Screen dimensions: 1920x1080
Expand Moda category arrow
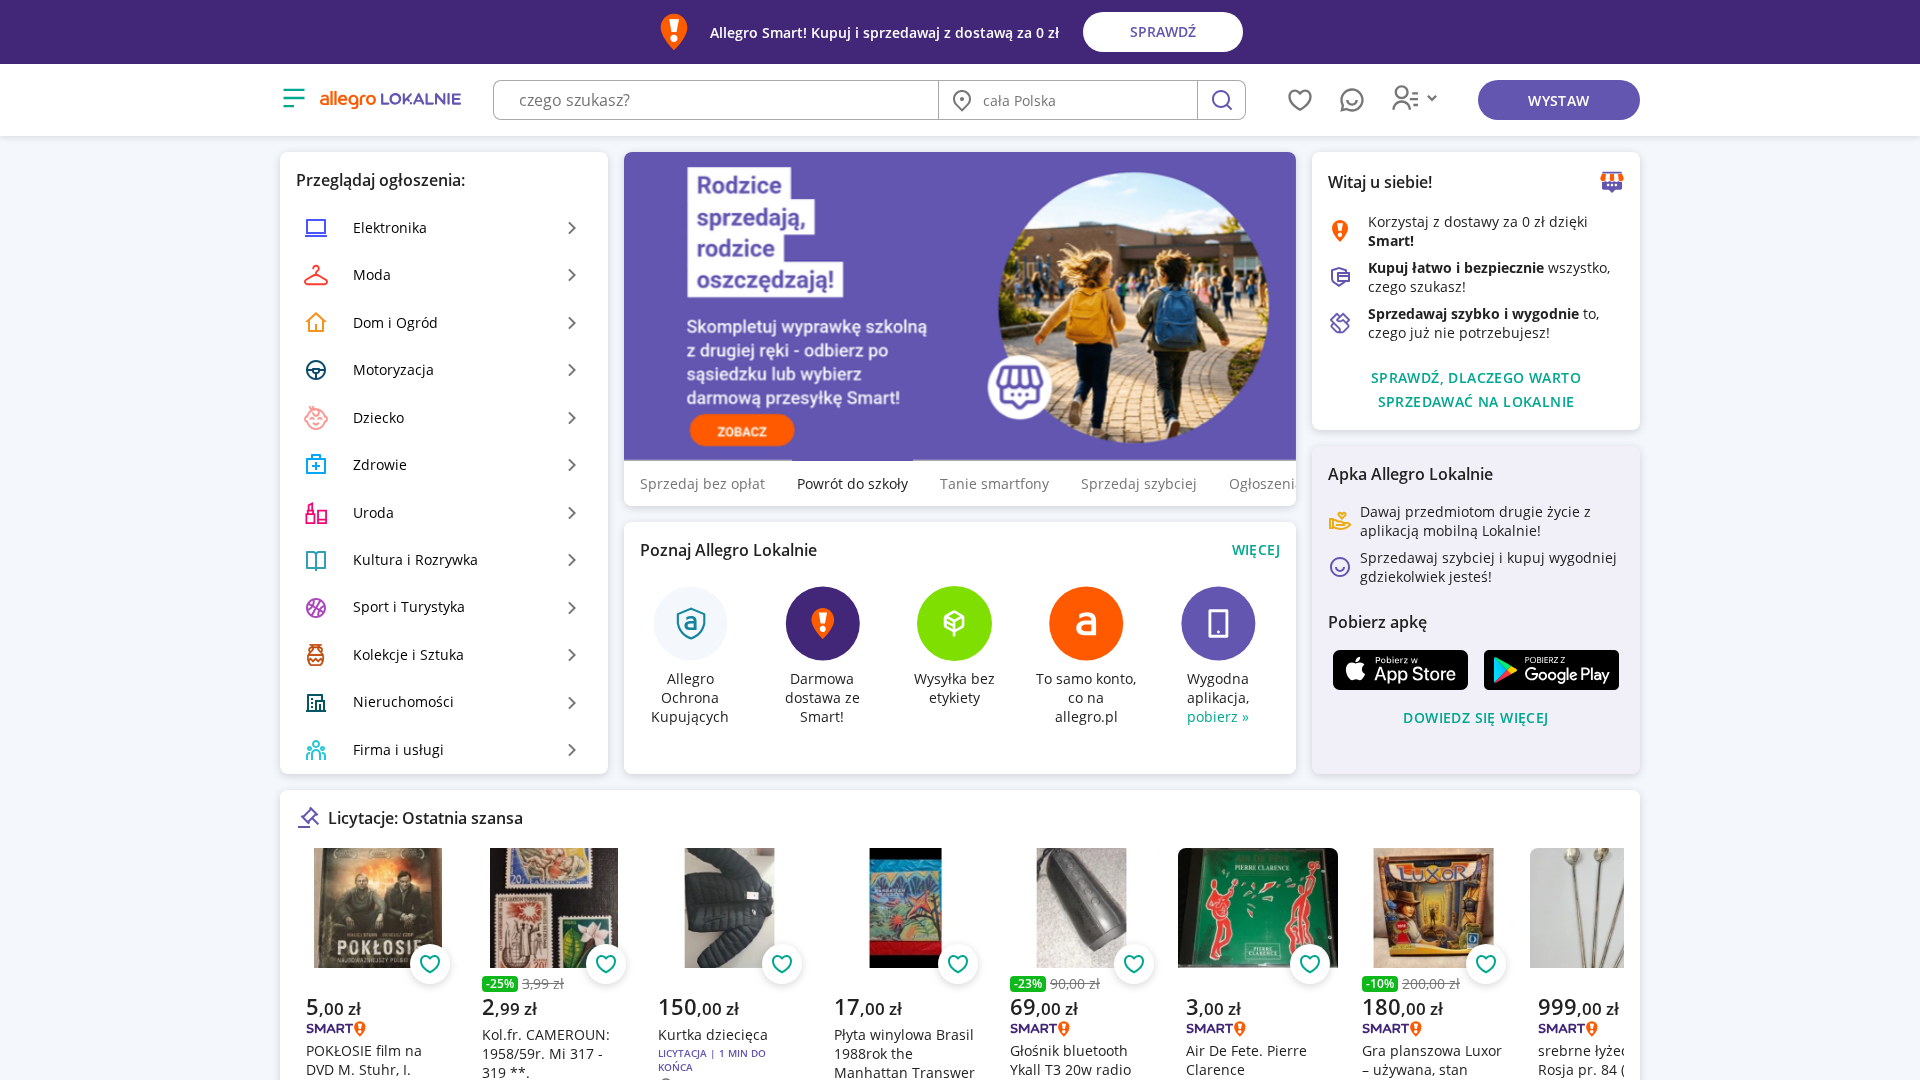[x=572, y=275]
